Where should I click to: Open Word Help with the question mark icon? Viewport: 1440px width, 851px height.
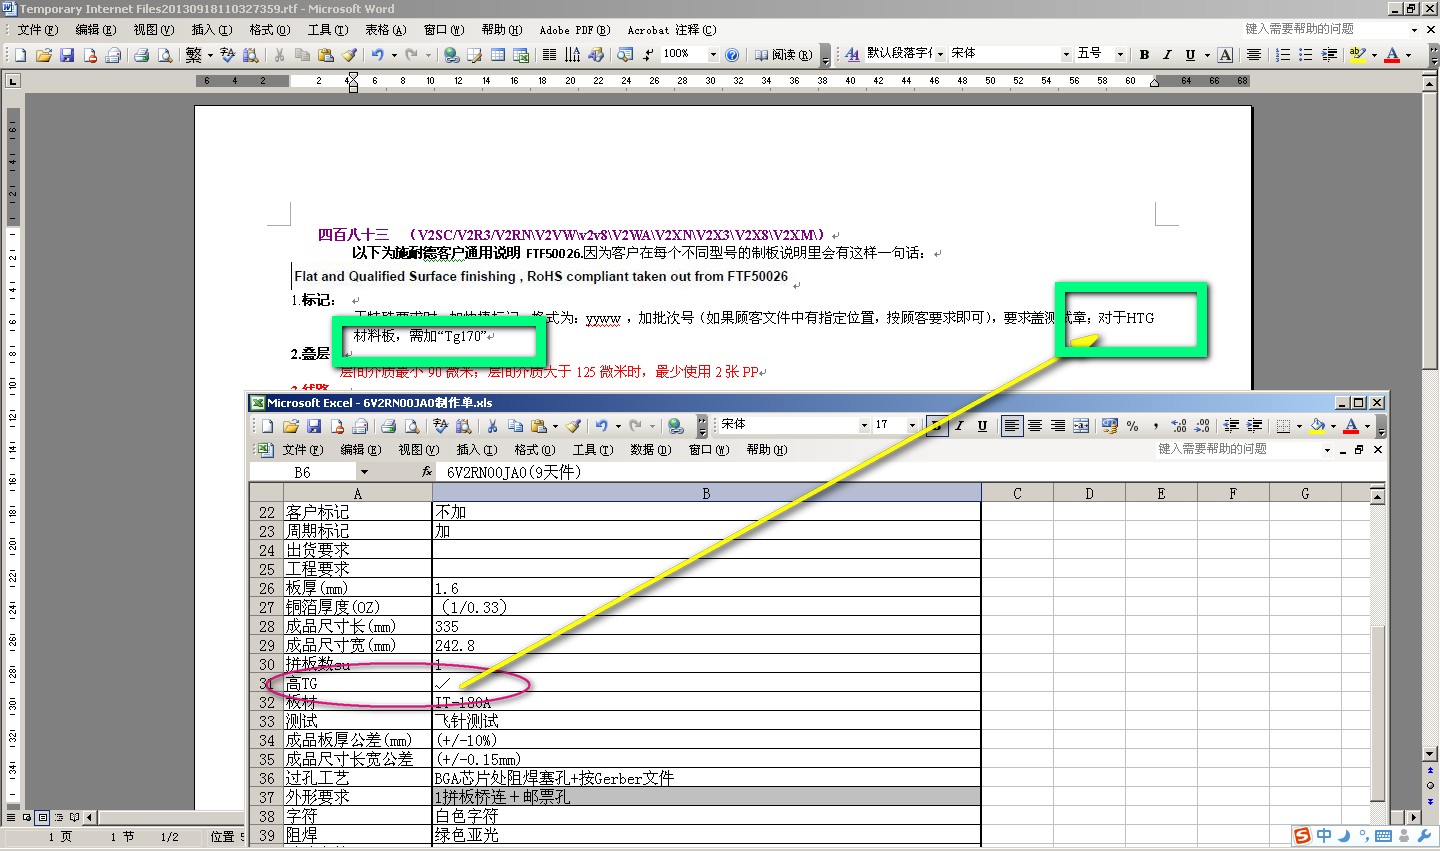pos(732,55)
